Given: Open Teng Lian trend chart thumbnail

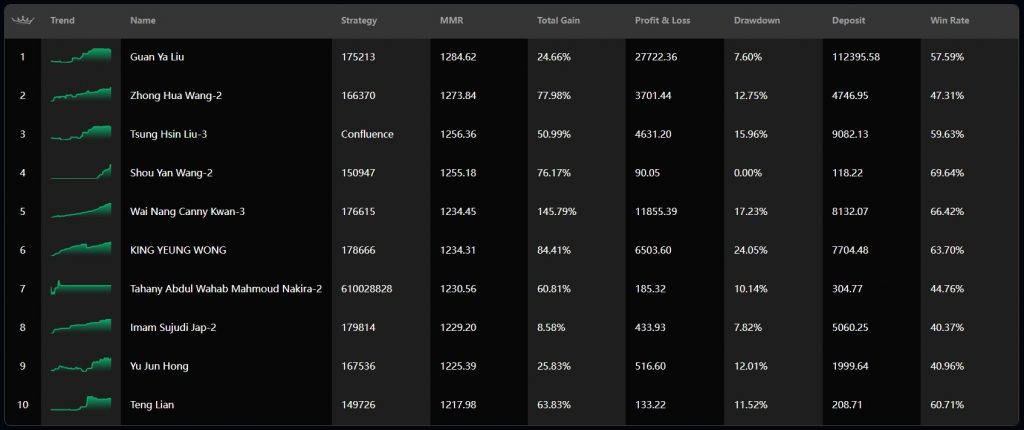Looking at the screenshot, I should click(x=81, y=404).
